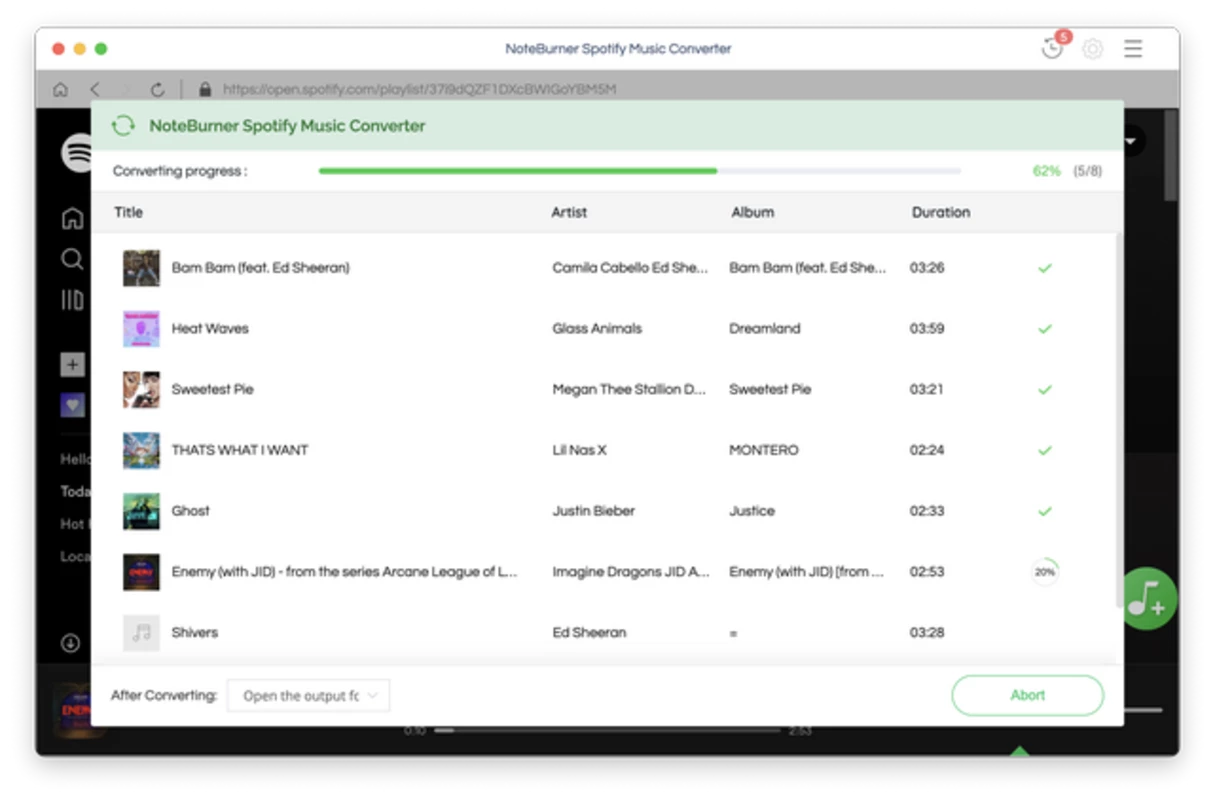Click checkmark for Ghost row
Viewport: 1215px width, 800px height.
pos(1045,511)
